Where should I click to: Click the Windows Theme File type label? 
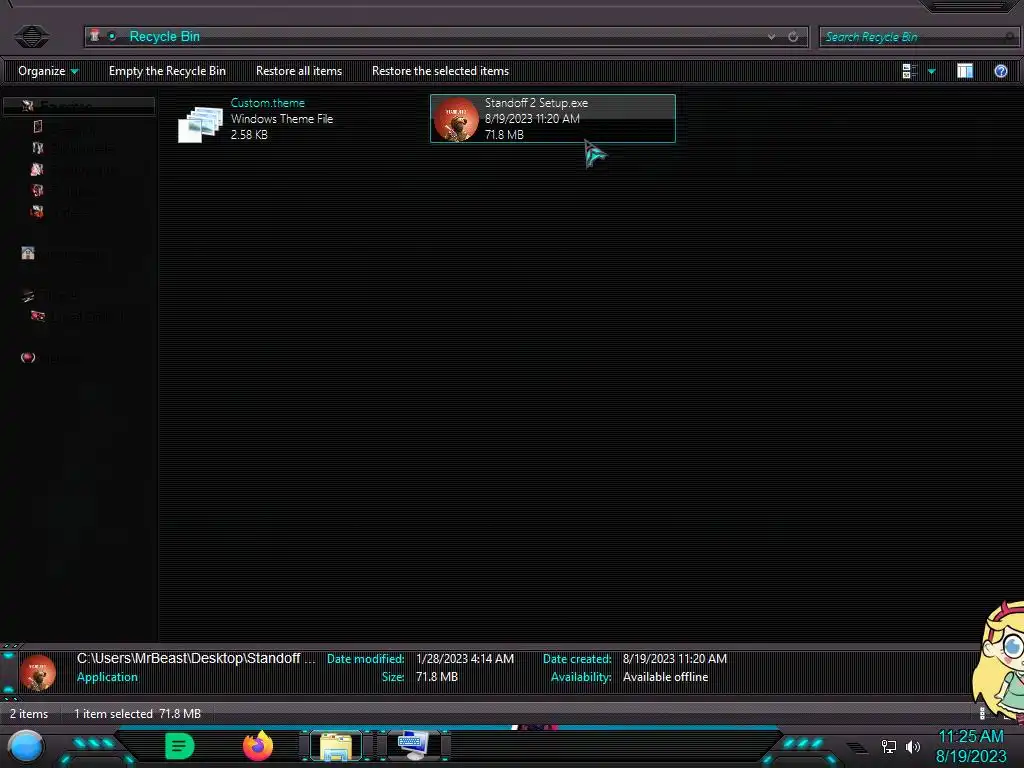(281, 119)
